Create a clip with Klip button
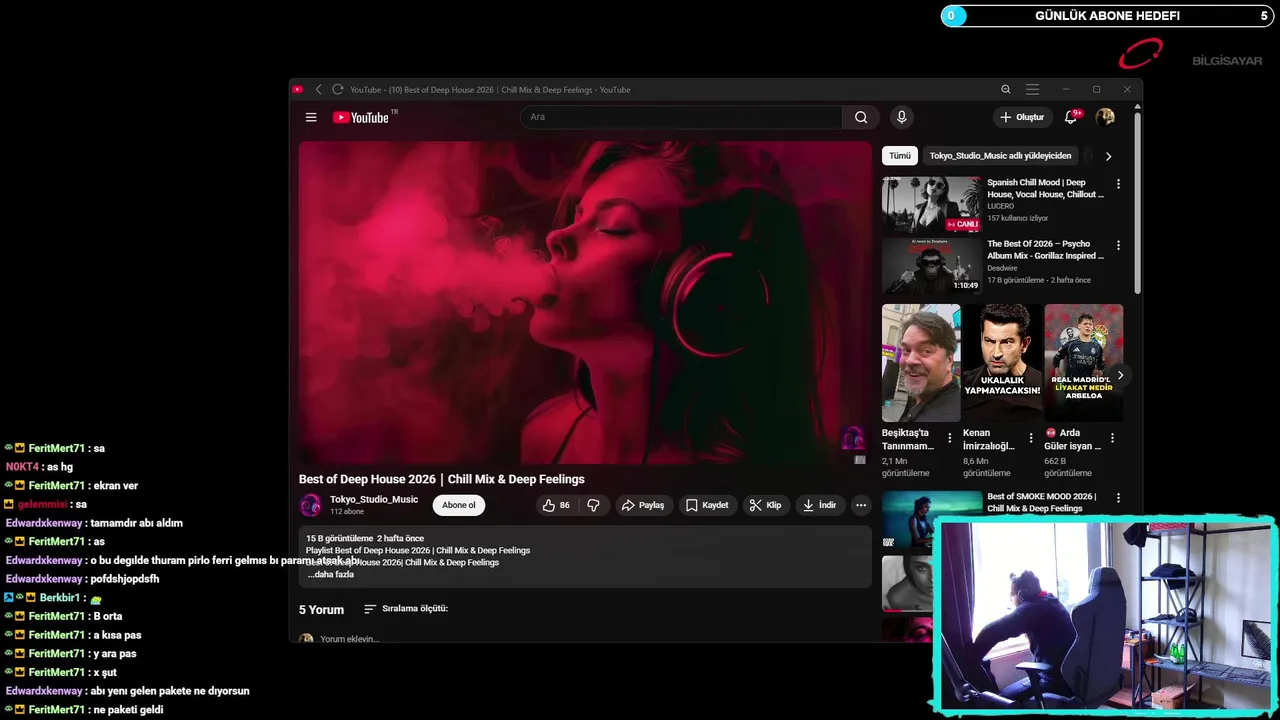This screenshot has height=720, width=1280. click(x=766, y=505)
